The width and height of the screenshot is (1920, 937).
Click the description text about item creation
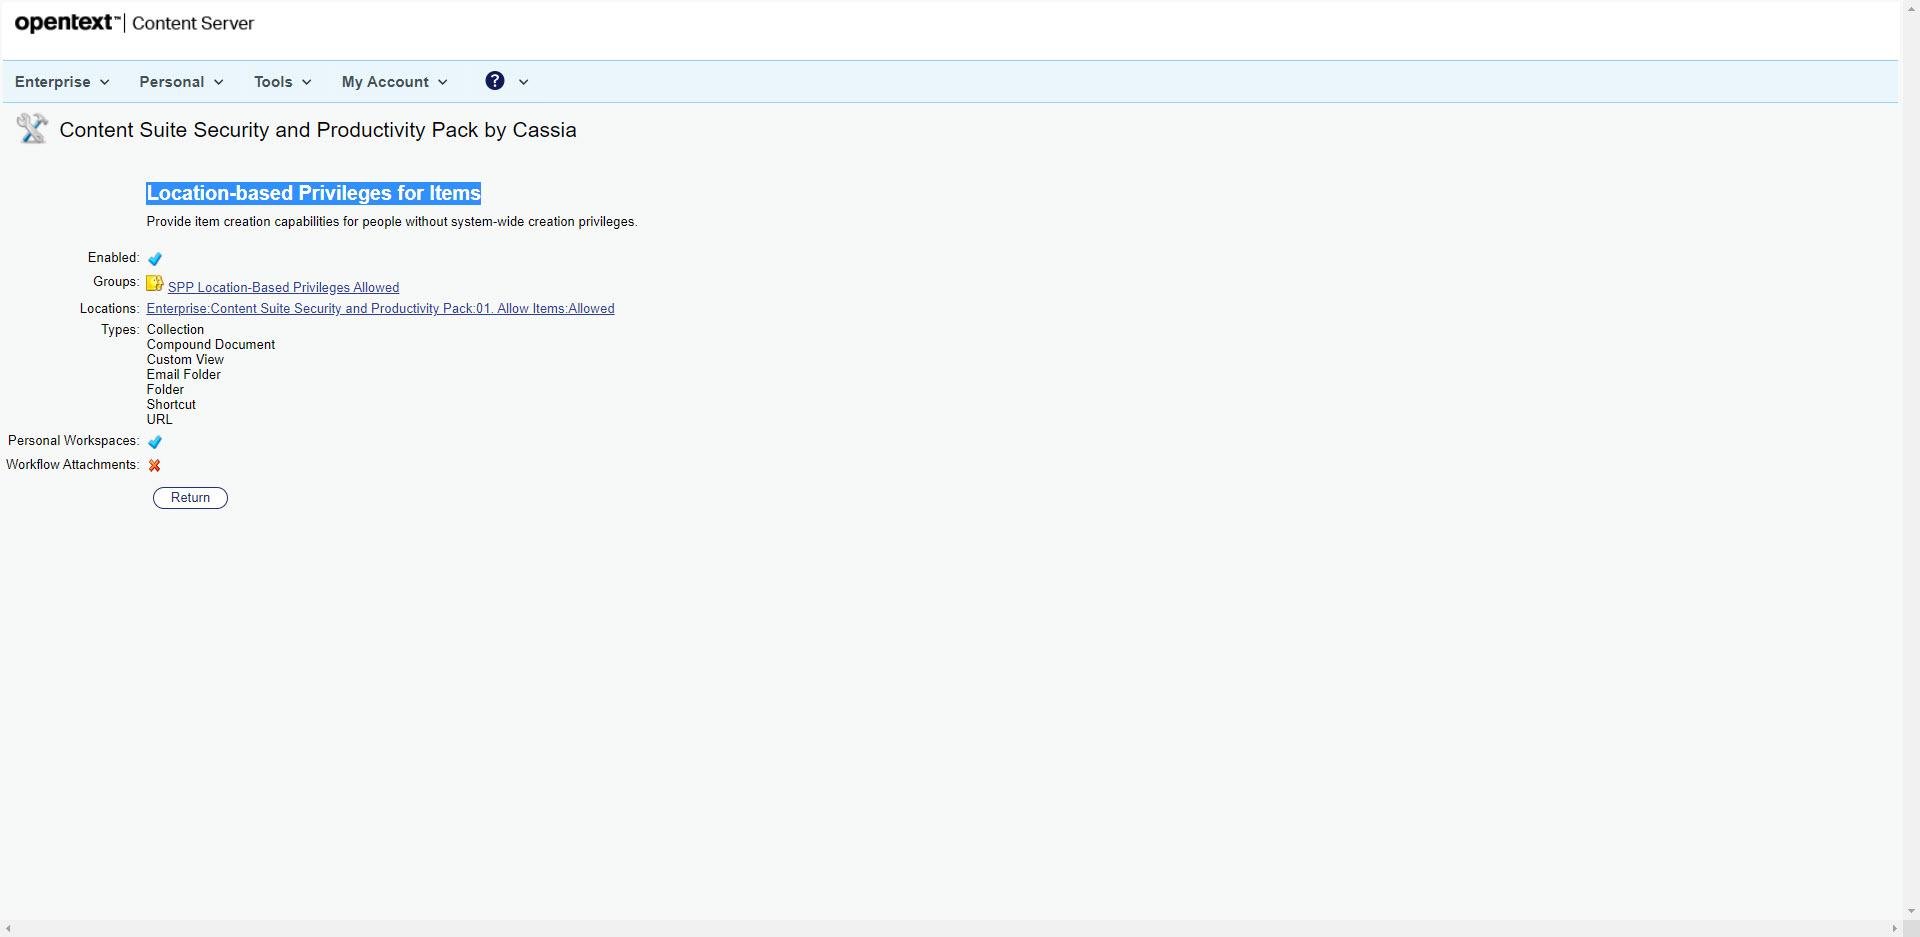tap(392, 222)
